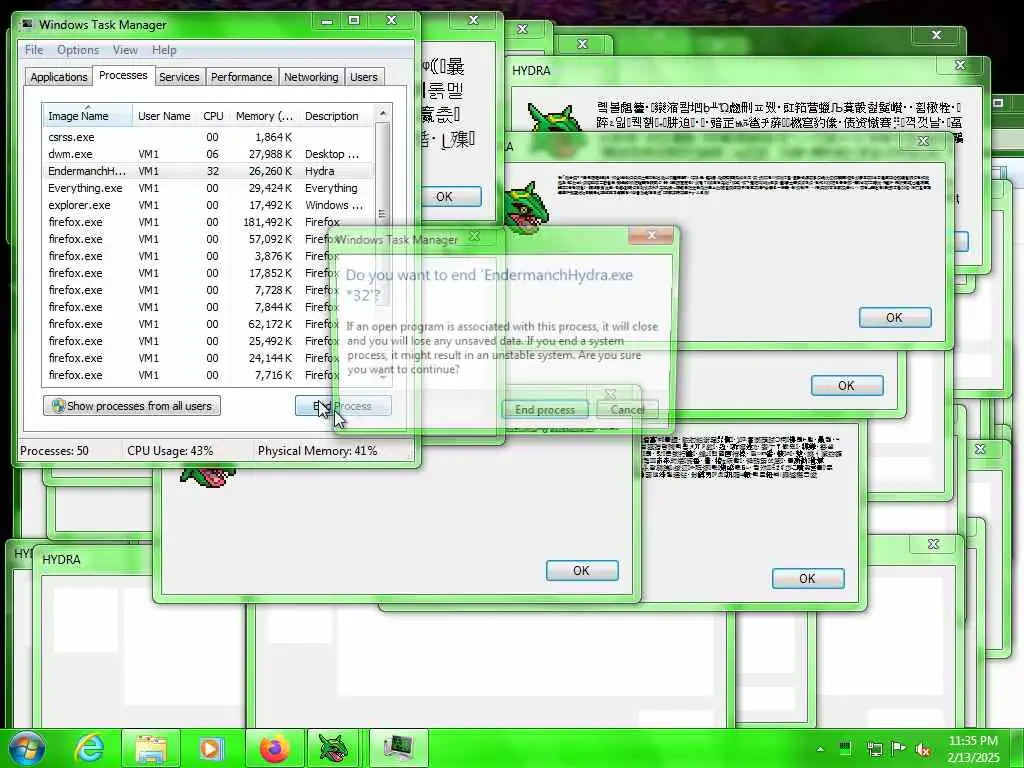Click the End Process button in Task Manager
The height and width of the screenshot is (768, 1024).
[x=343, y=406]
